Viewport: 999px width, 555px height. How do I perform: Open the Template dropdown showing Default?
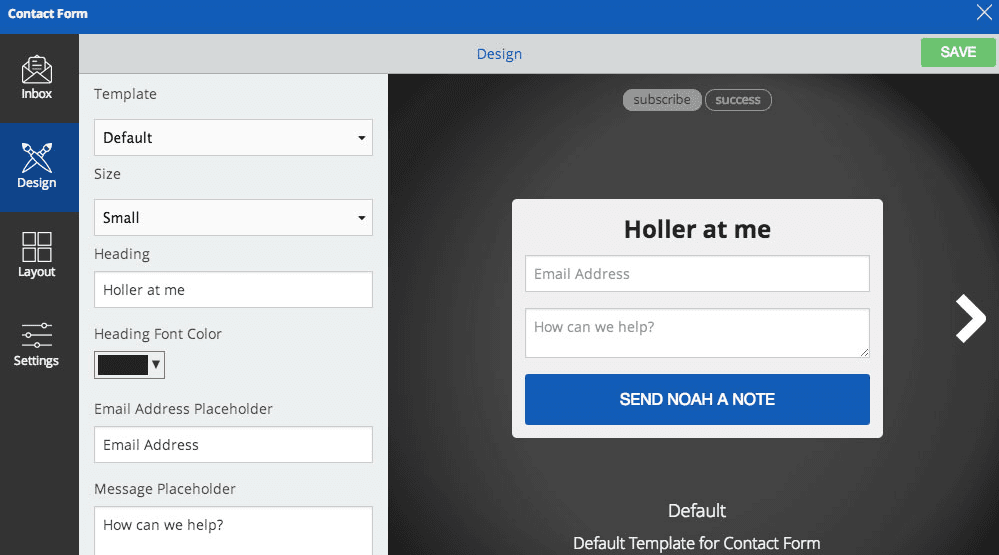233,138
